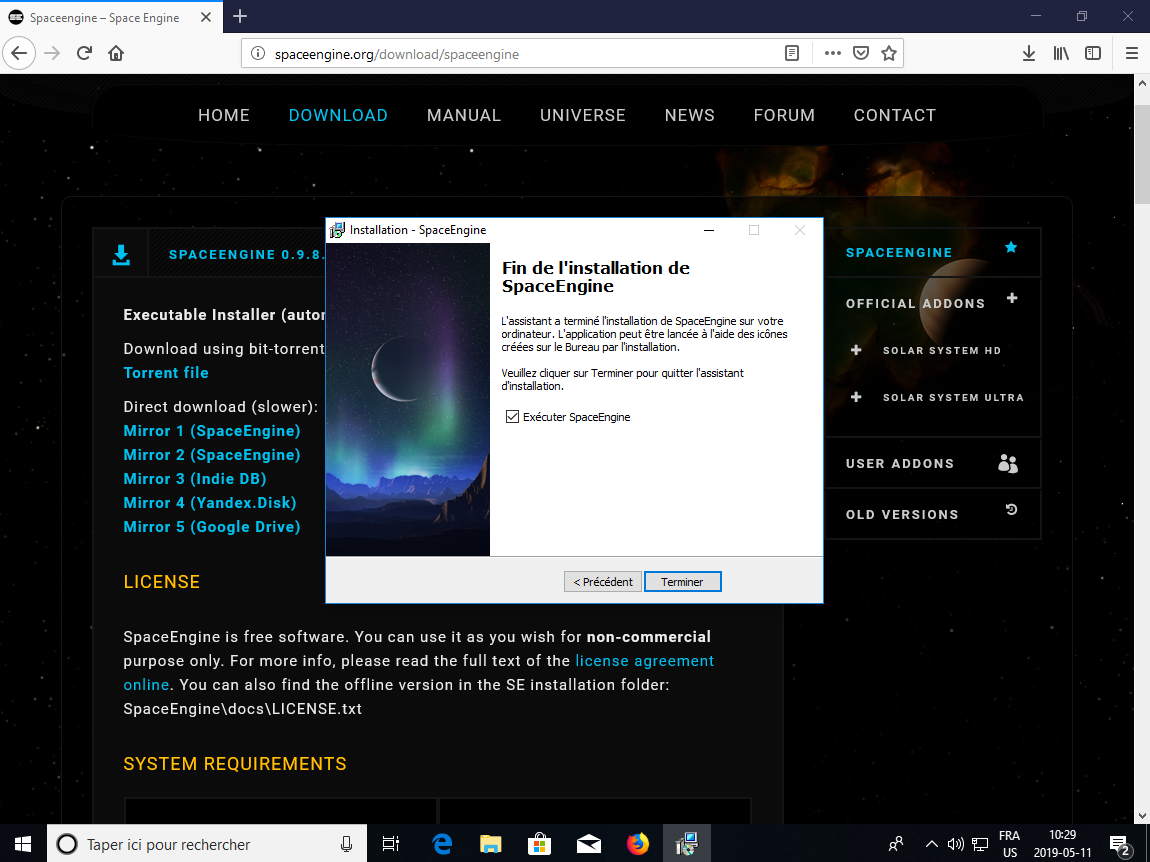Viewport: 1150px width, 862px height.
Task: Select SOLAR SYSTEM HD sidebar entry
Action: pyautogui.click(x=942, y=351)
